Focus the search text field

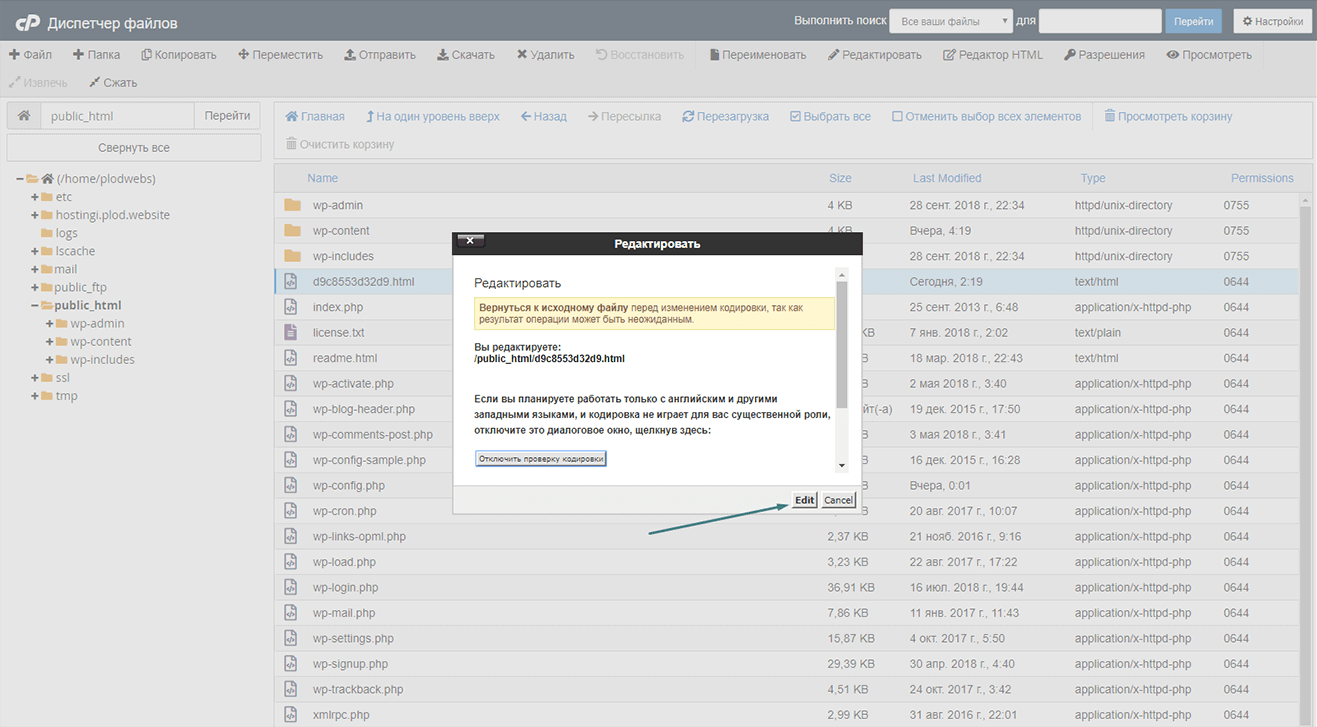pyautogui.click(x=1100, y=21)
